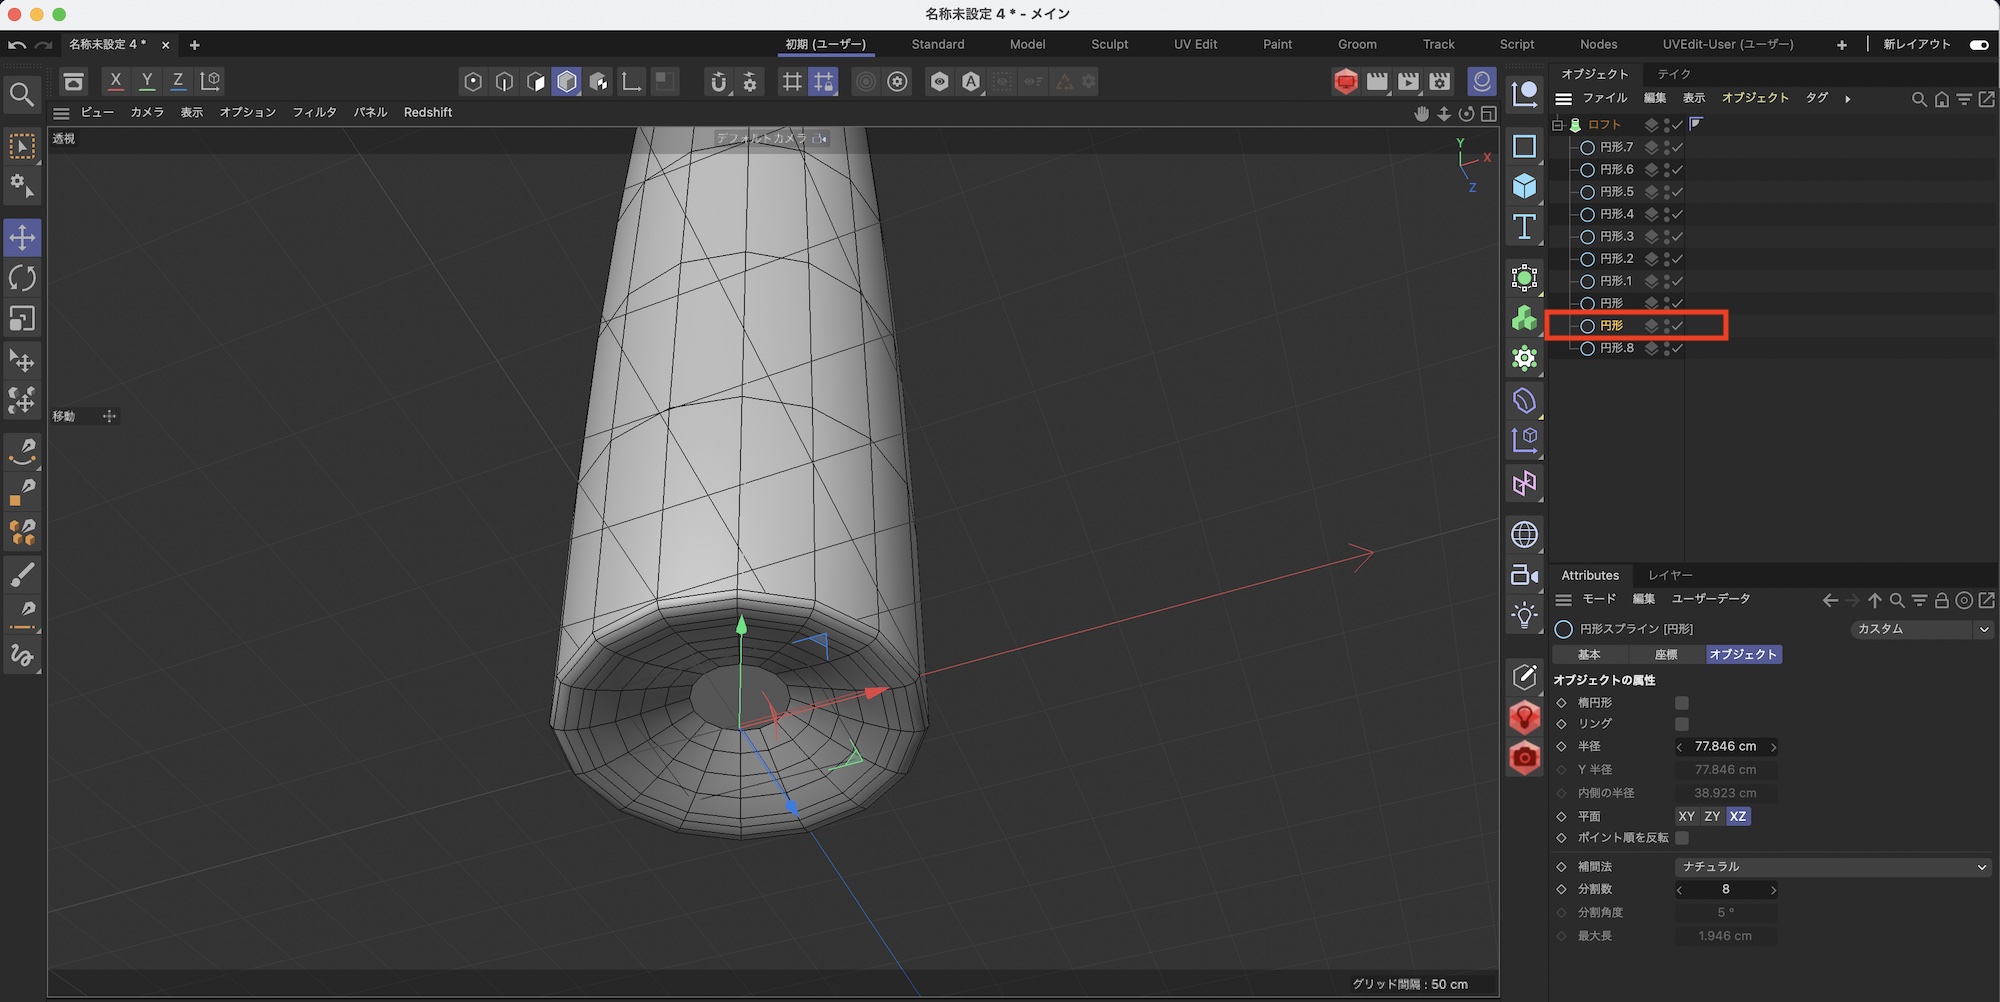The height and width of the screenshot is (1002, 2000).
Task: Select the Rotate tool
Action: pyautogui.click(x=22, y=278)
